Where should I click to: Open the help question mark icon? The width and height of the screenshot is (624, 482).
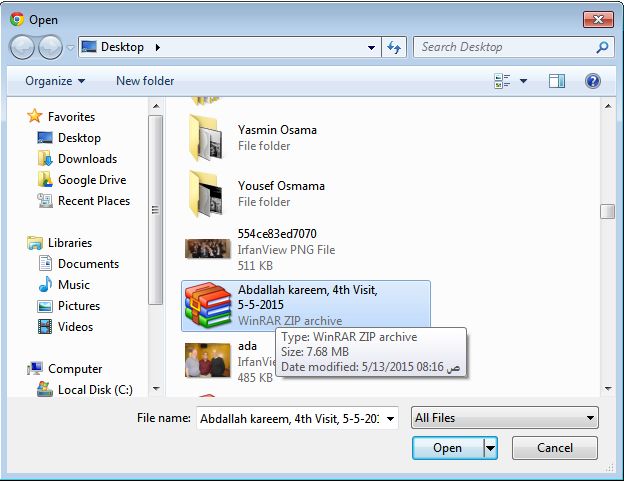593,81
